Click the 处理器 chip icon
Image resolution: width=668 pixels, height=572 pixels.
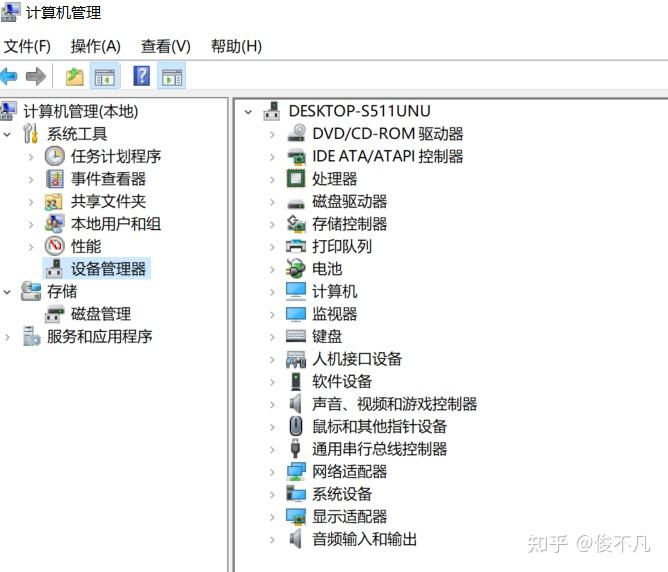point(296,178)
